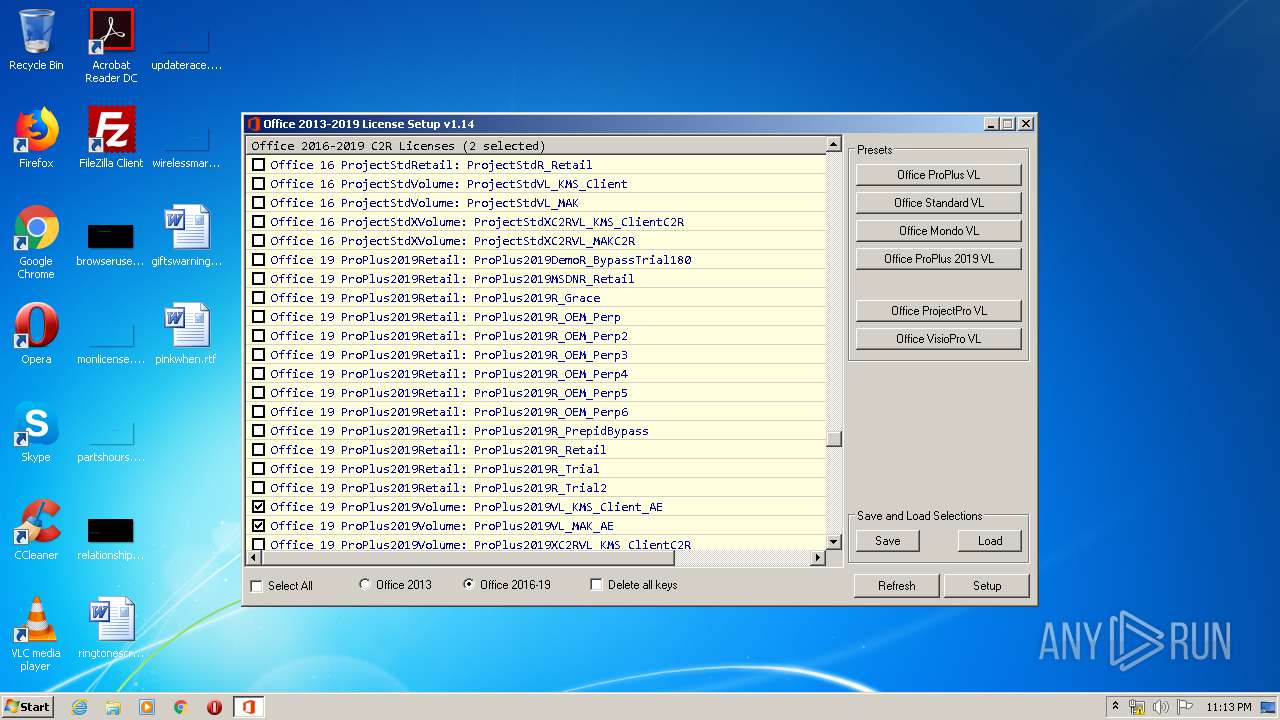Check ProPlus2019R_Retail checkbox

click(258, 450)
